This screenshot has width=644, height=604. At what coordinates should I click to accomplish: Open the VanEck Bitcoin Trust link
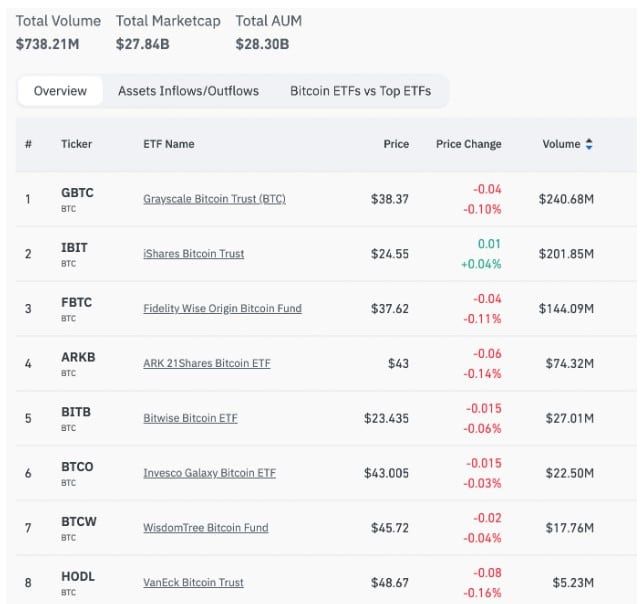(193, 583)
